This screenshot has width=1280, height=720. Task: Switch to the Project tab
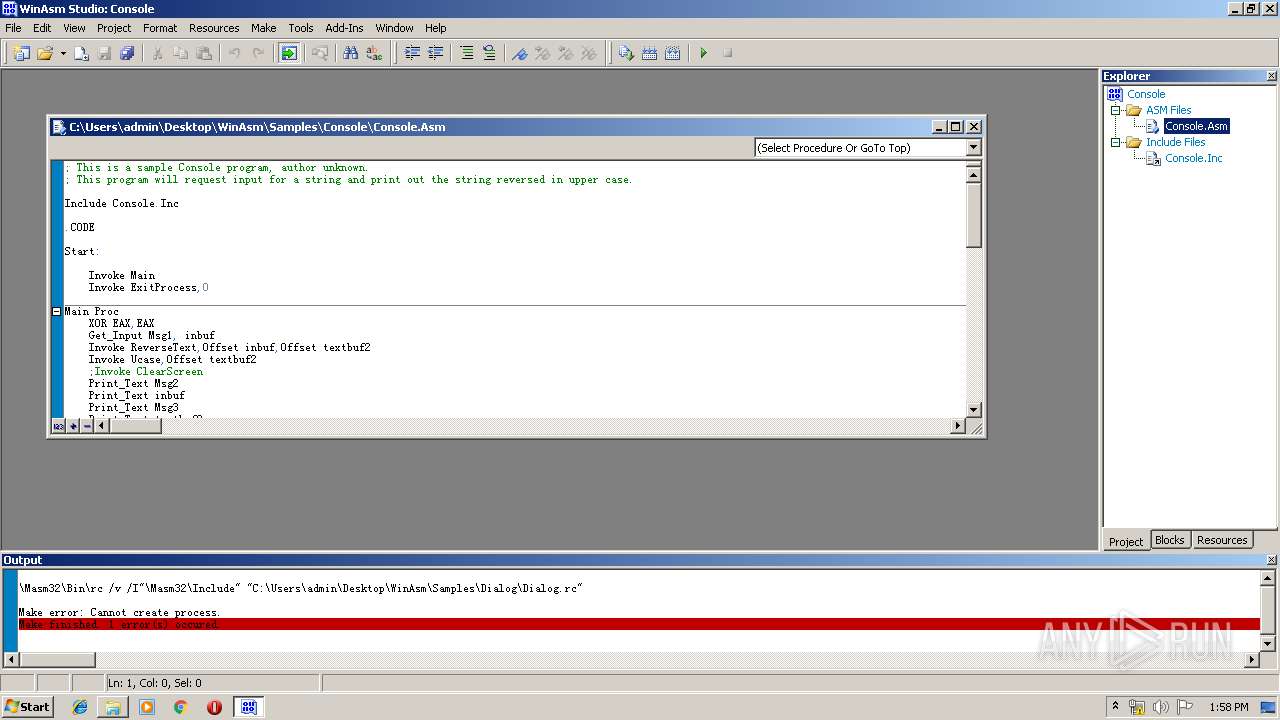(1126, 541)
